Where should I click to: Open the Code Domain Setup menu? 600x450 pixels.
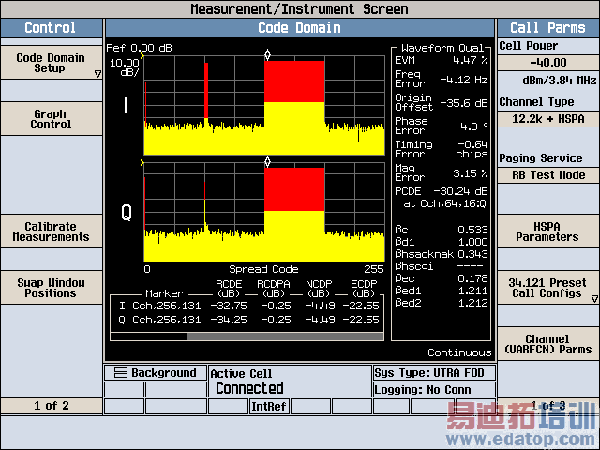coord(51,63)
